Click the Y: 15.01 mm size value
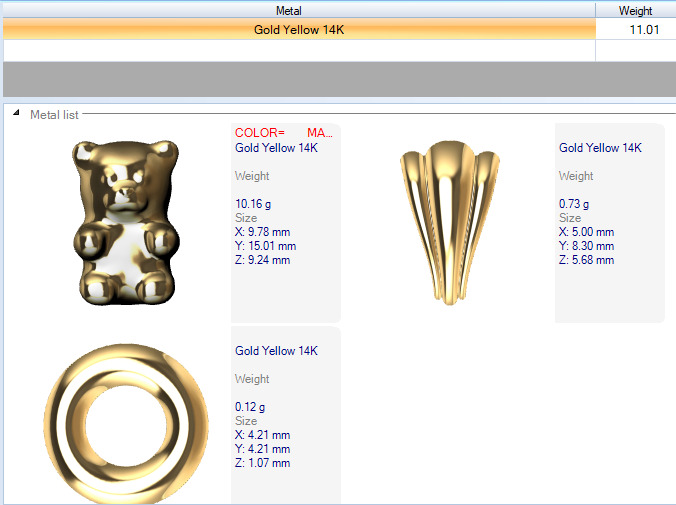Image resolution: width=676 pixels, height=505 pixels. [266, 246]
